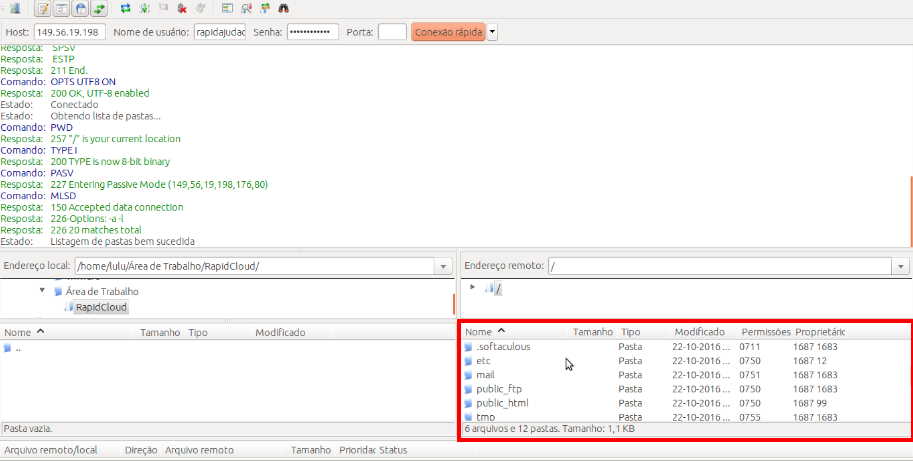Click the Porta input field
The width and height of the screenshot is (913, 461).
[392, 32]
